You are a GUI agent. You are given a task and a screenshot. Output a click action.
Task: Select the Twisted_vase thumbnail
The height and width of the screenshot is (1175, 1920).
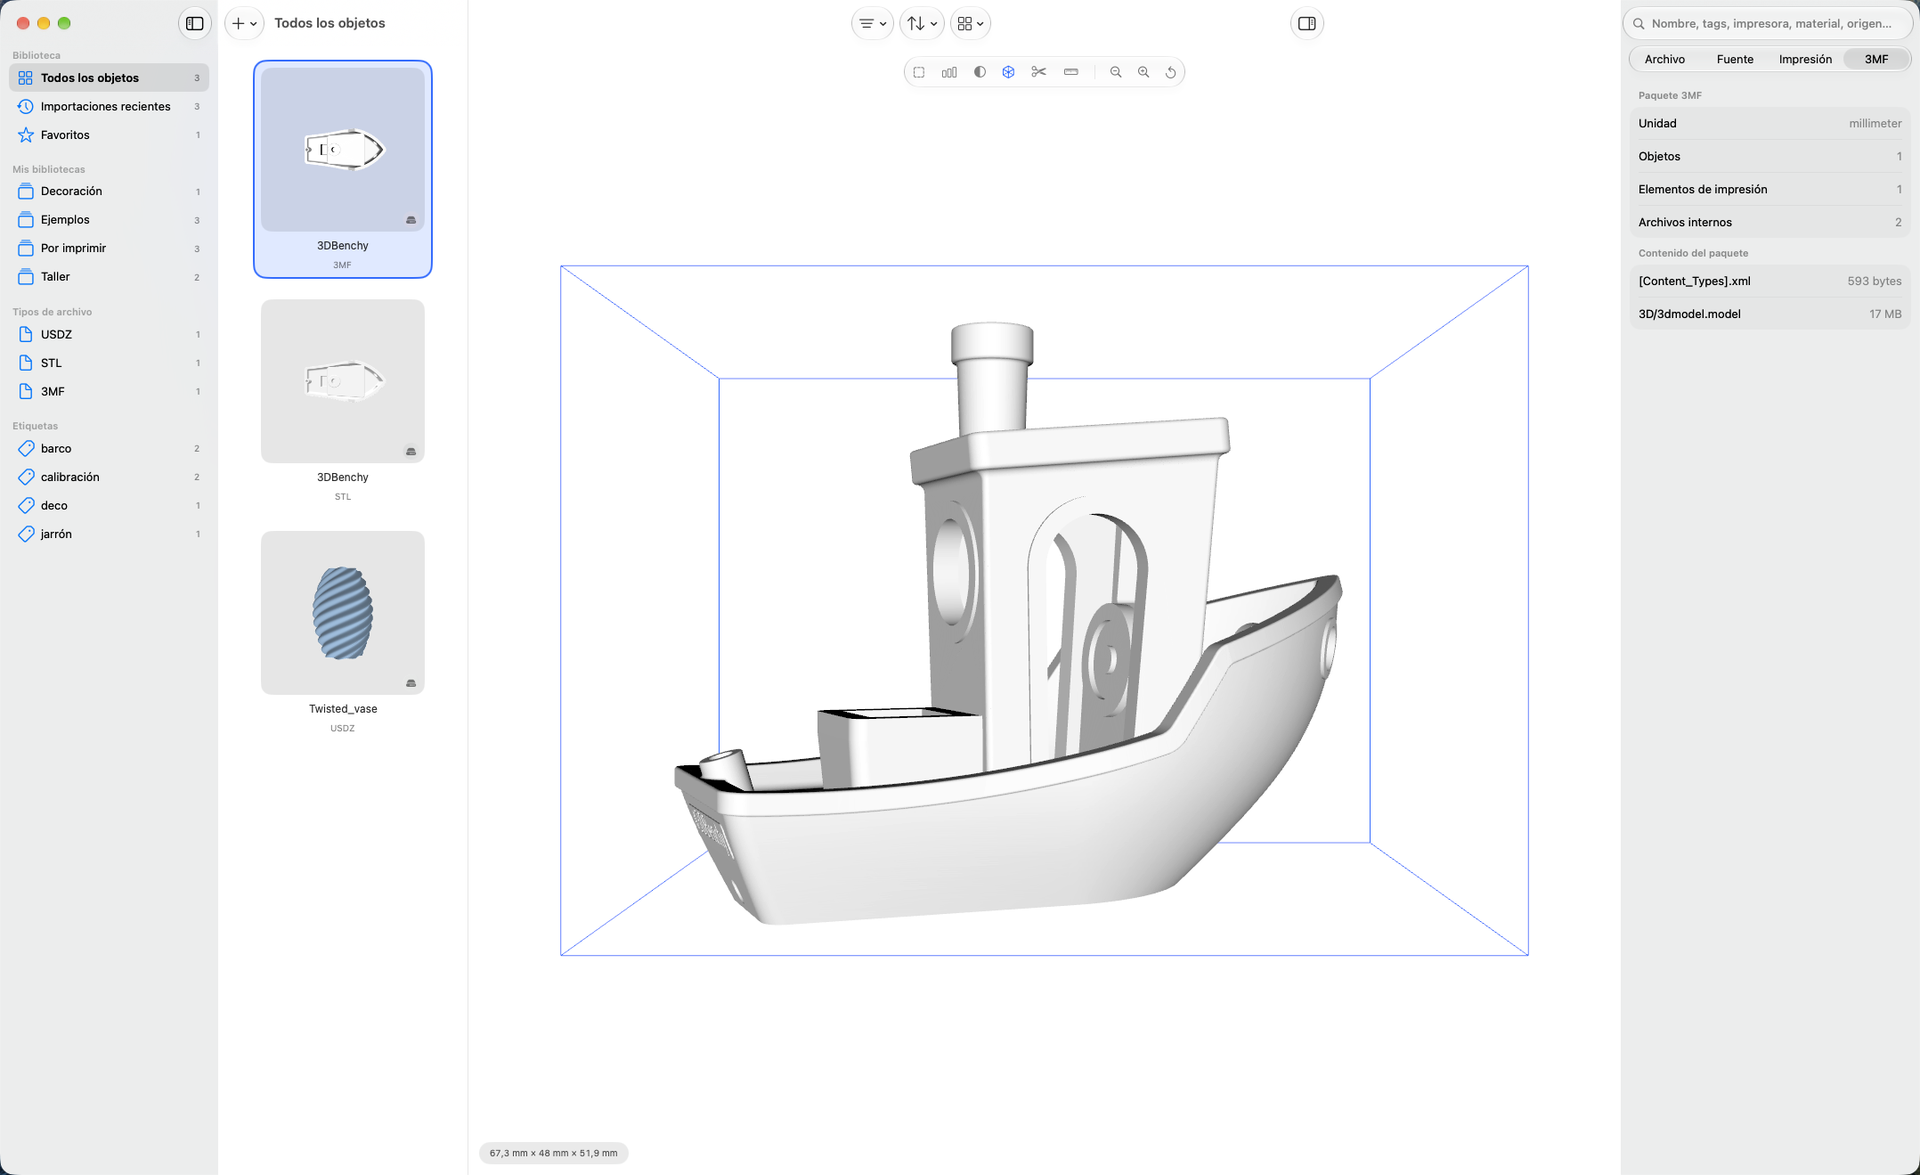(343, 613)
